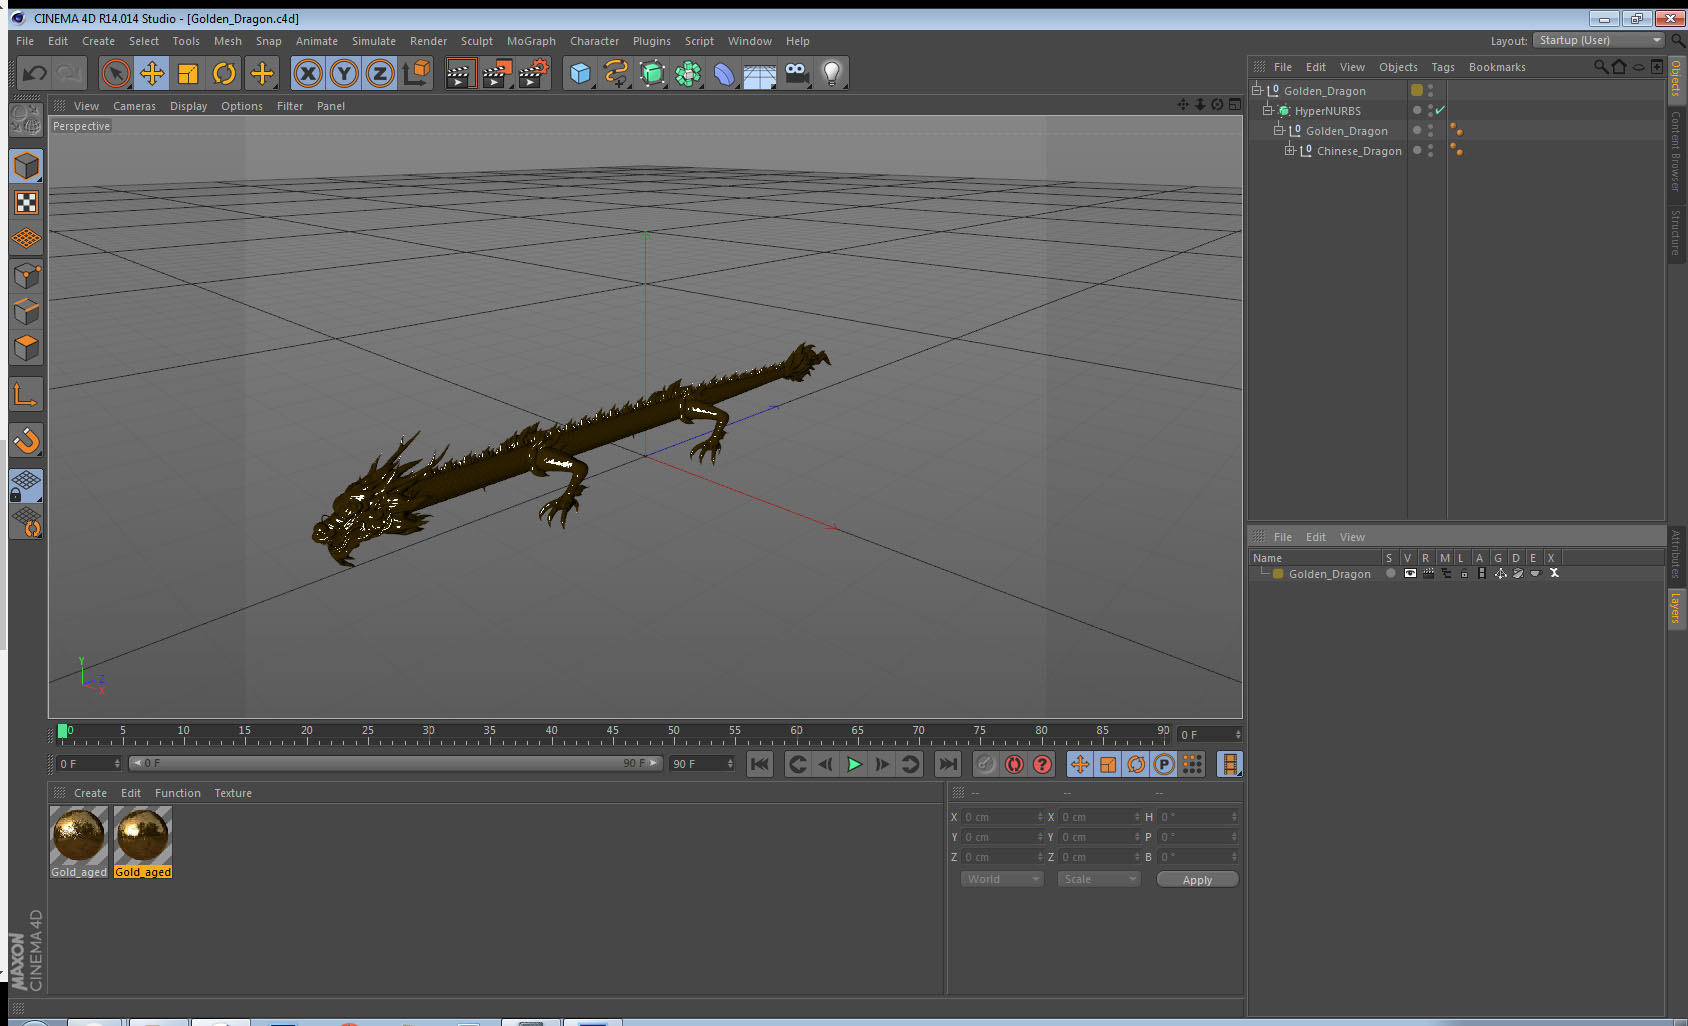
Task: Render the current view icon
Action: click(x=460, y=73)
